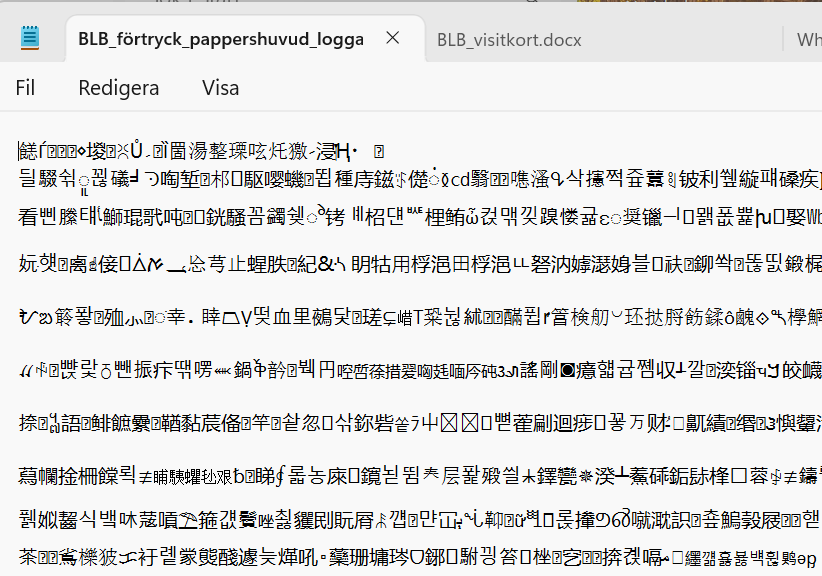The height and width of the screenshot is (576, 822).
Task: Open the Fil menu
Action: pyautogui.click(x=25, y=88)
